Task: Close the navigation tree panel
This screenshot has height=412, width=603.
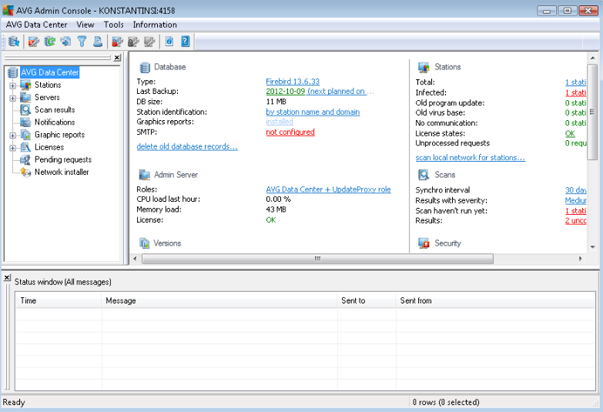Action: pyautogui.click(x=117, y=58)
